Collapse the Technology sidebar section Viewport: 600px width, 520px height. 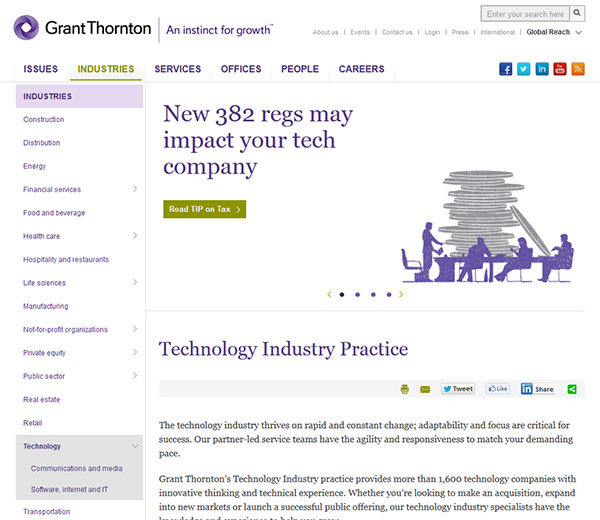tap(135, 446)
